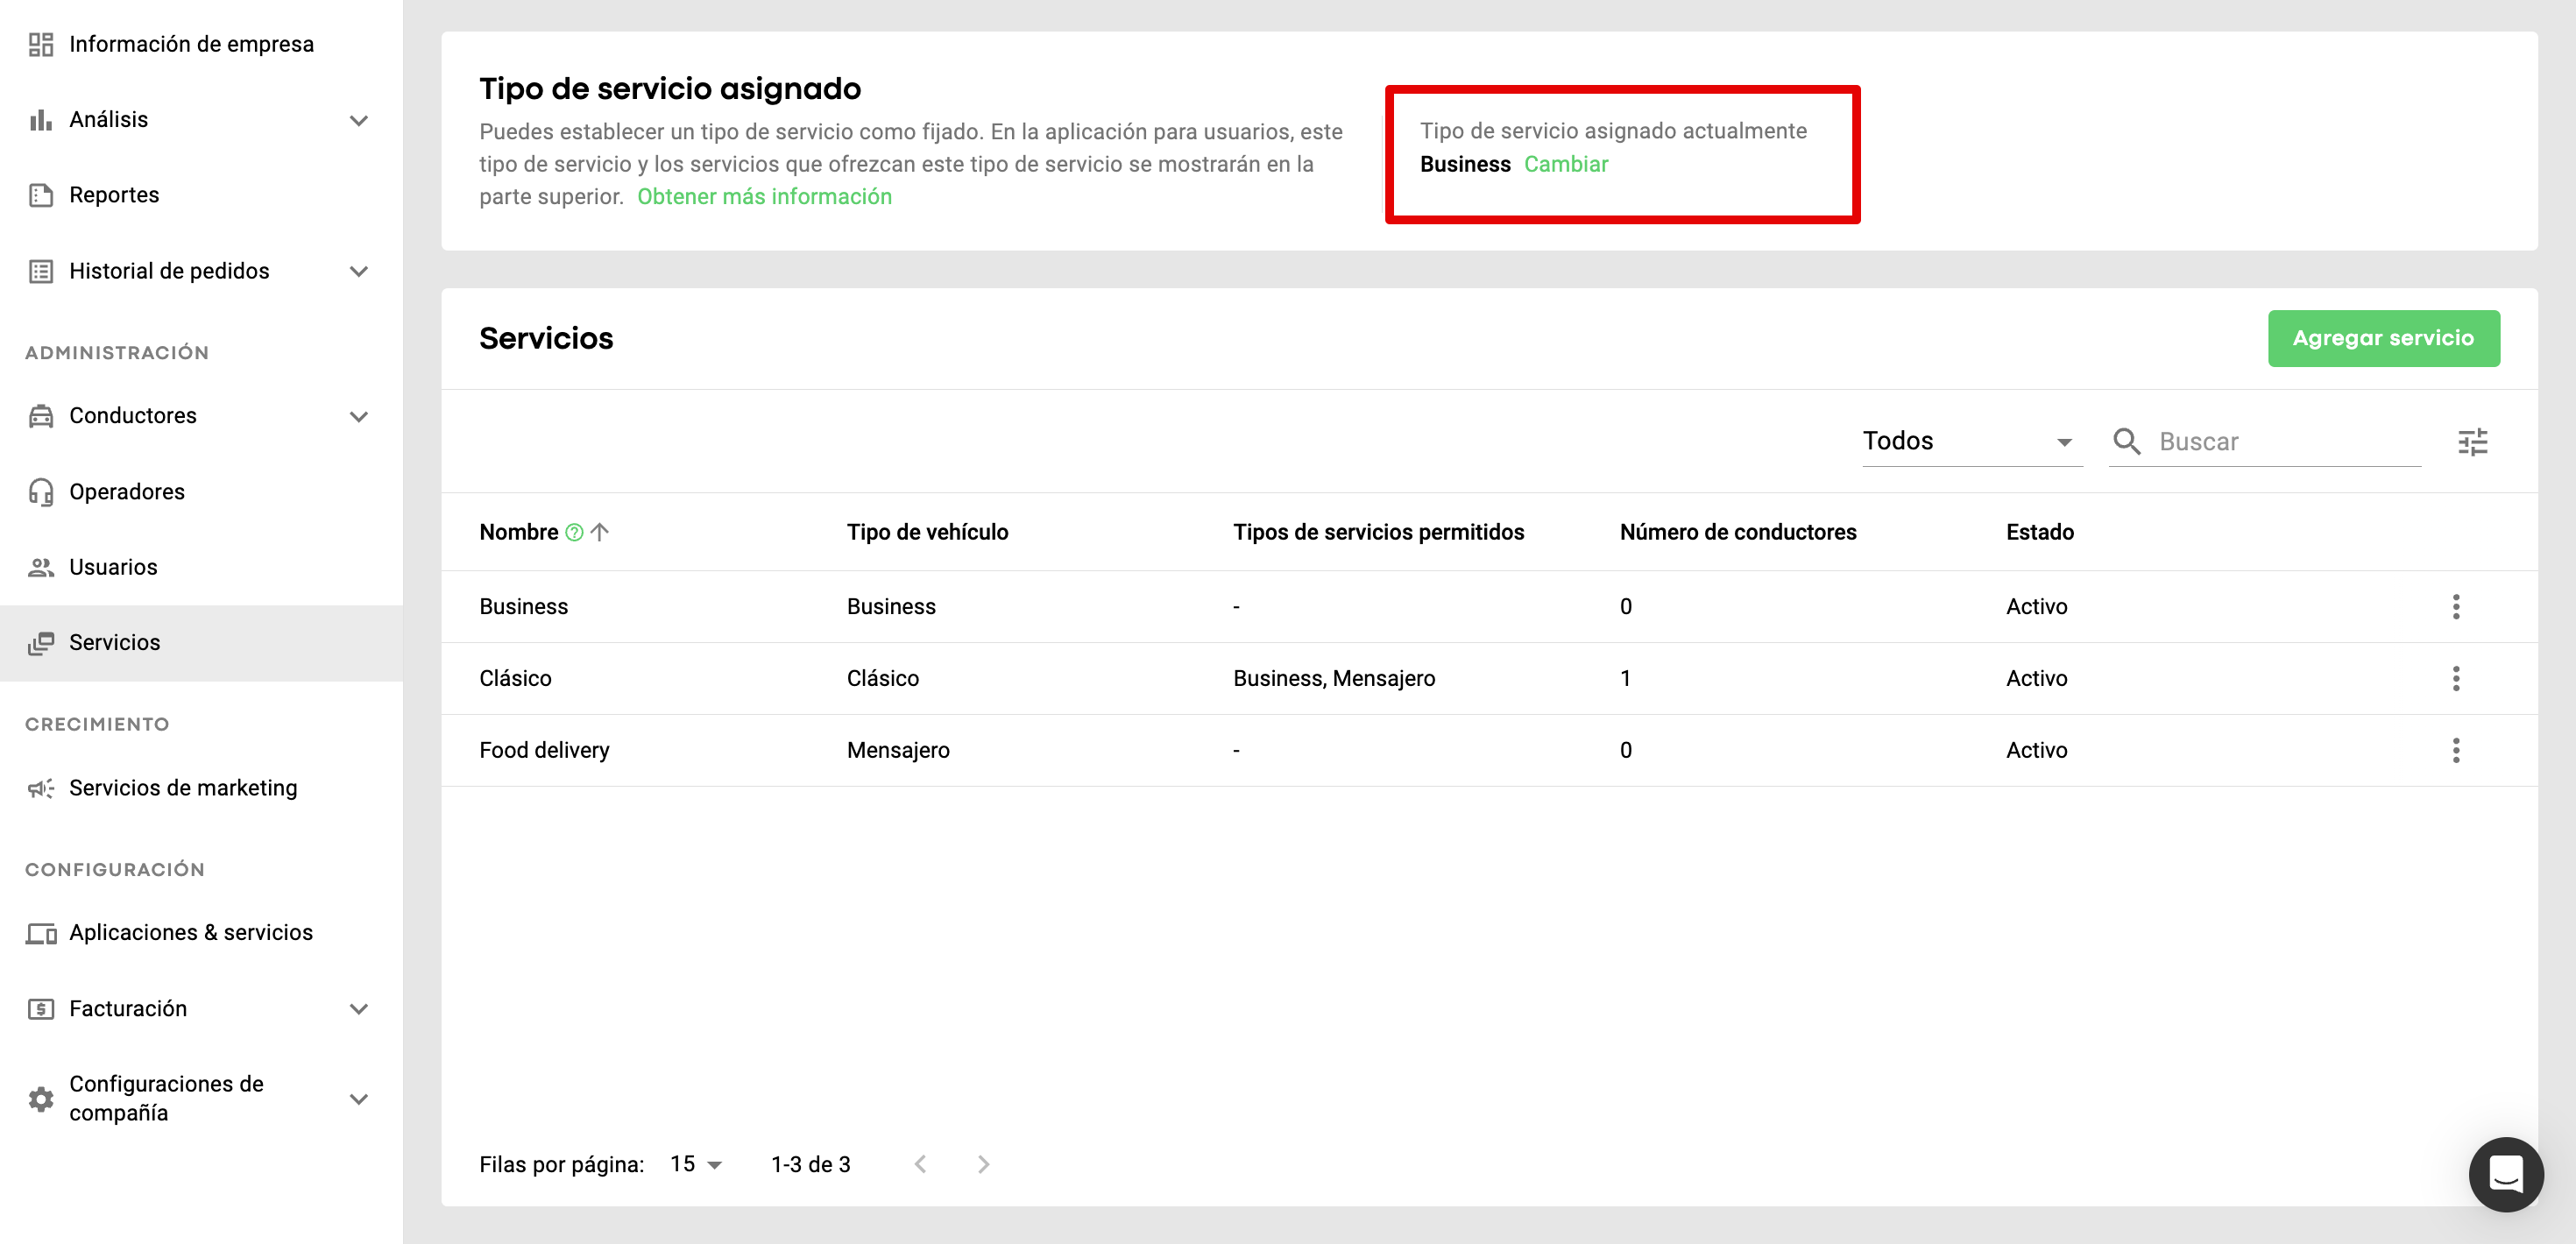The width and height of the screenshot is (2576, 1244).
Task: Open three-dot menu for Food delivery row
Action: click(x=2455, y=751)
